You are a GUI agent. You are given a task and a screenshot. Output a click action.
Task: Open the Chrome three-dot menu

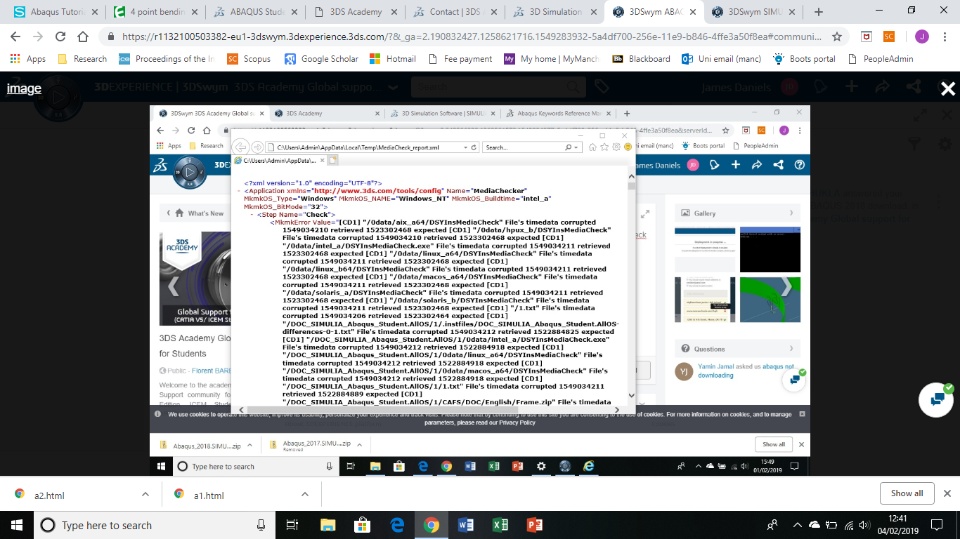click(945, 37)
